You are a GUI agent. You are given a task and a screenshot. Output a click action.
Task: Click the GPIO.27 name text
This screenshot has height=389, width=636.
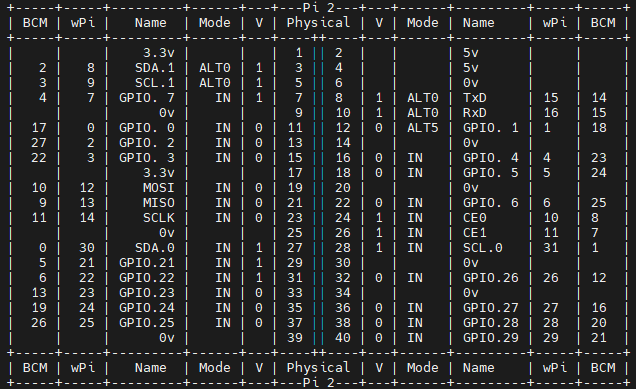tap(490, 308)
